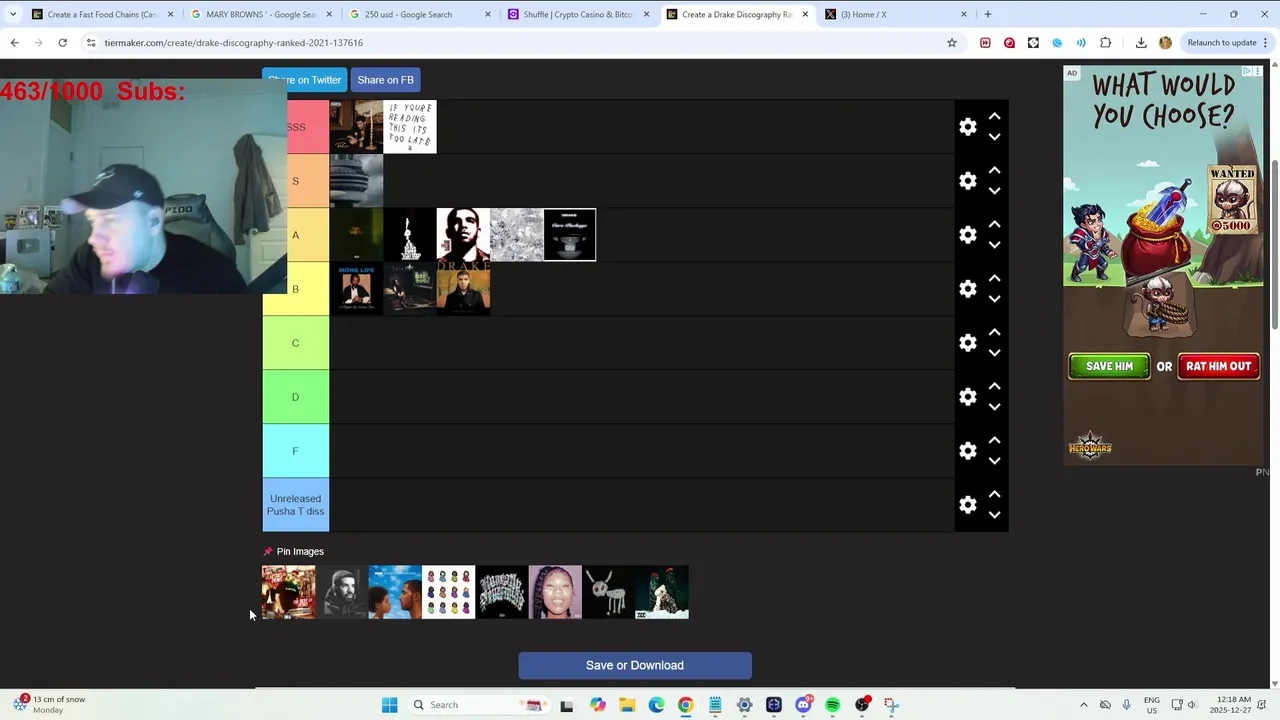This screenshot has height=720, width=1280.
Task: Open the tab search dropdown arrow
Action: pyautogui.click(x=12, y=14)
